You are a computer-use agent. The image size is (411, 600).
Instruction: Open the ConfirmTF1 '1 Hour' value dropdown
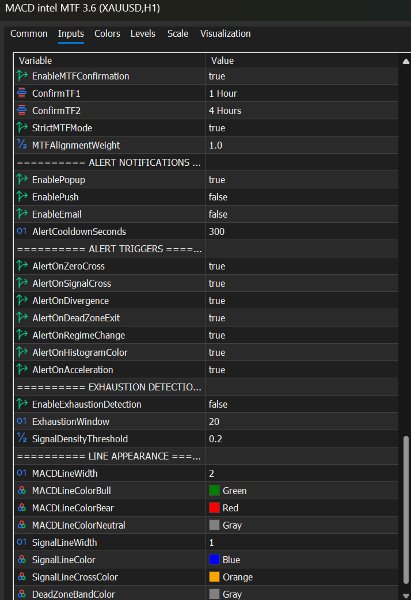pos(302,93)
